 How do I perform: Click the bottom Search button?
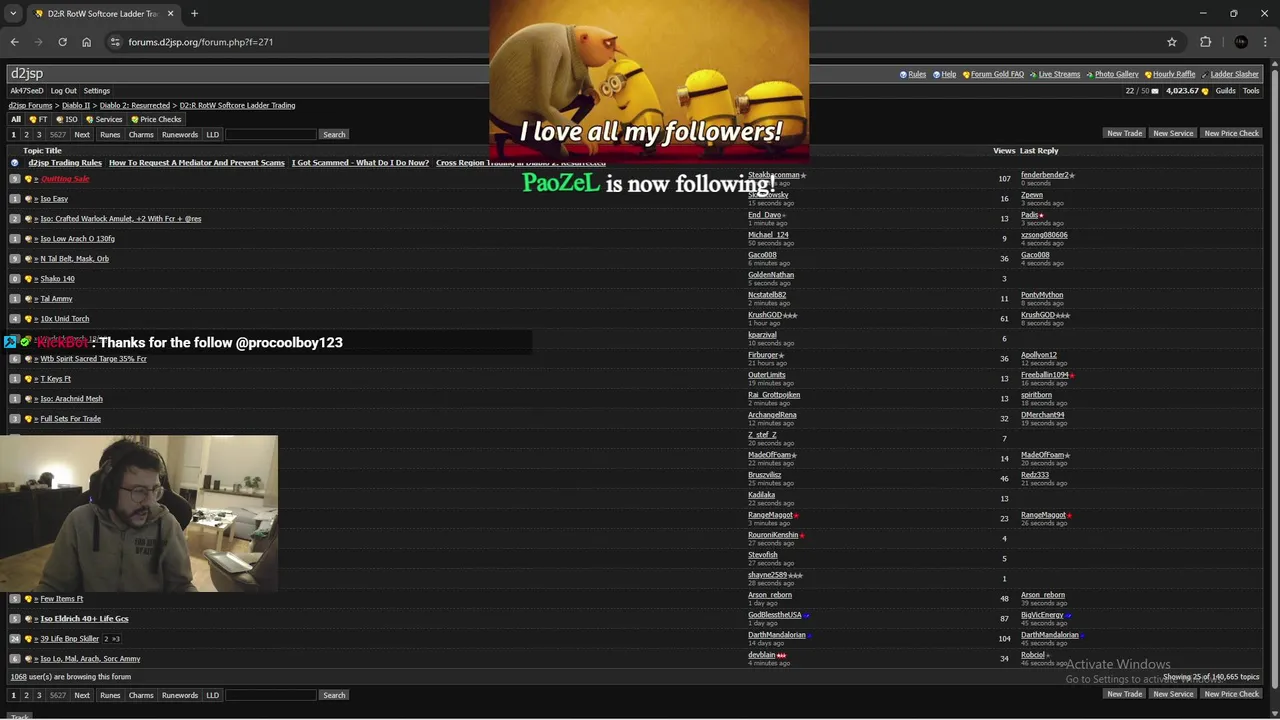pos(334,695)
